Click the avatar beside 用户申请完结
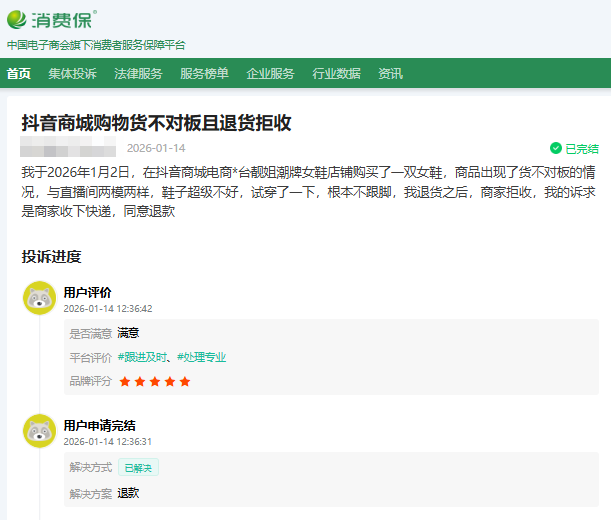This screenshot has width=611, height=520. tap(39, 432)
